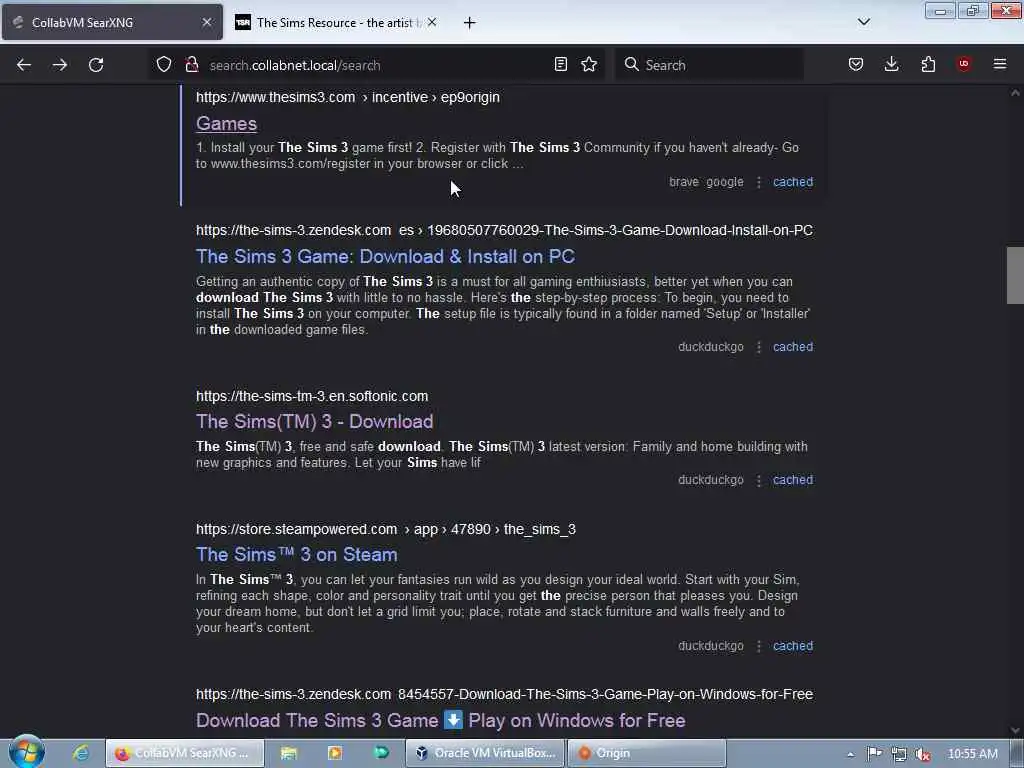Open Windows Explorer from the taskbar
Image resolution: width=1024 pixels, height=768 pixels.
point(289,753)
